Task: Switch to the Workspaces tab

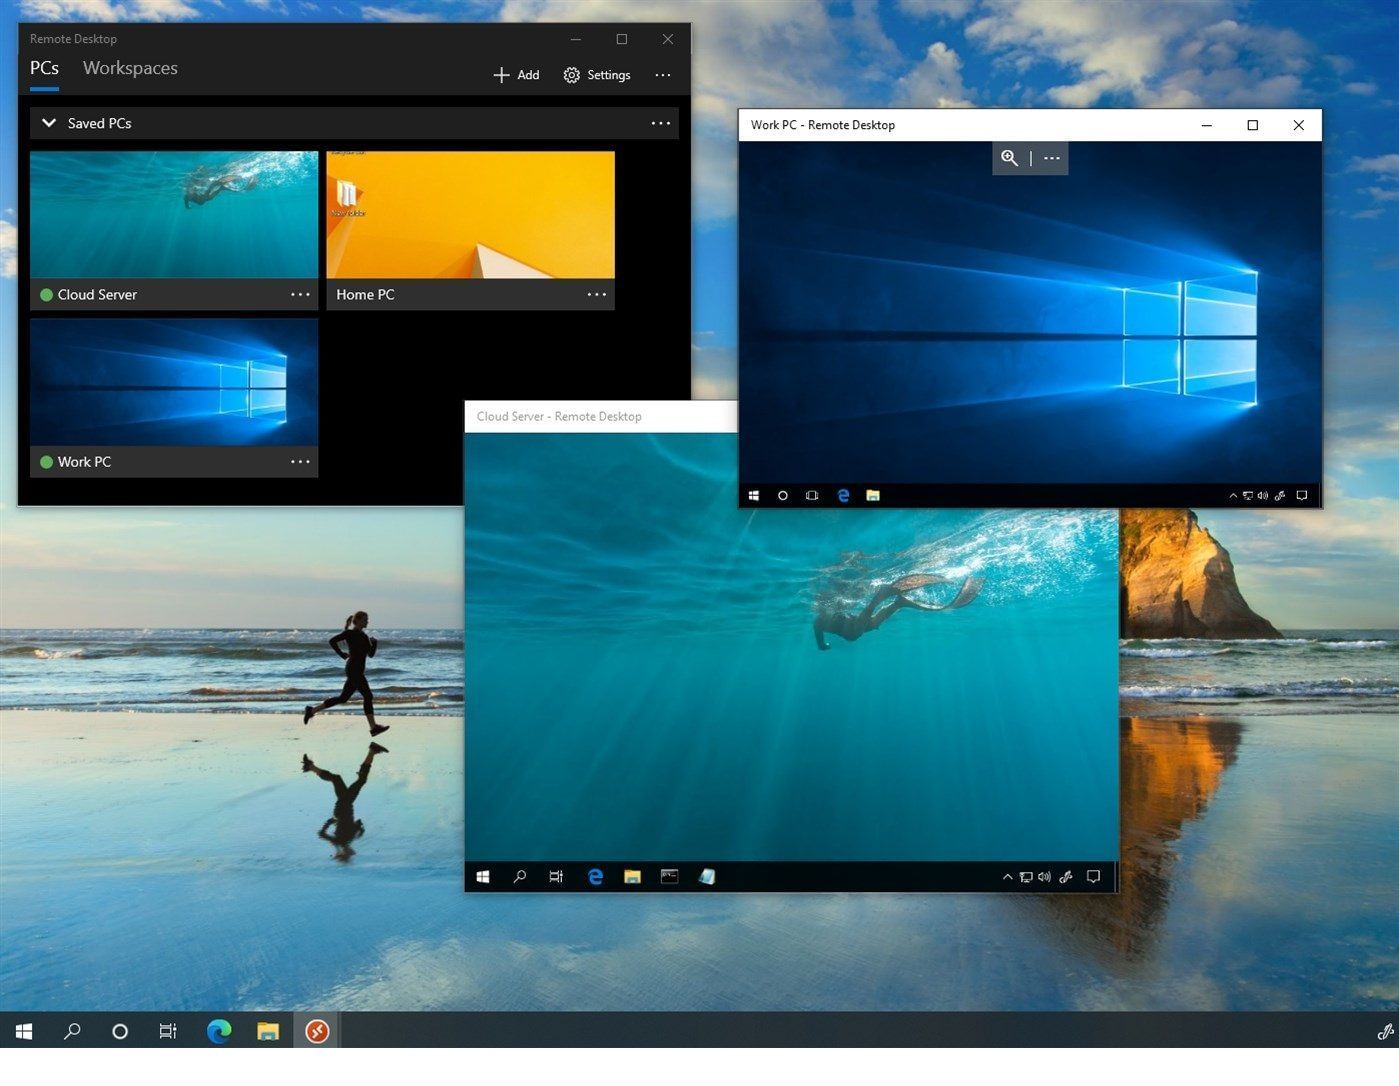Action: point(130,68)
